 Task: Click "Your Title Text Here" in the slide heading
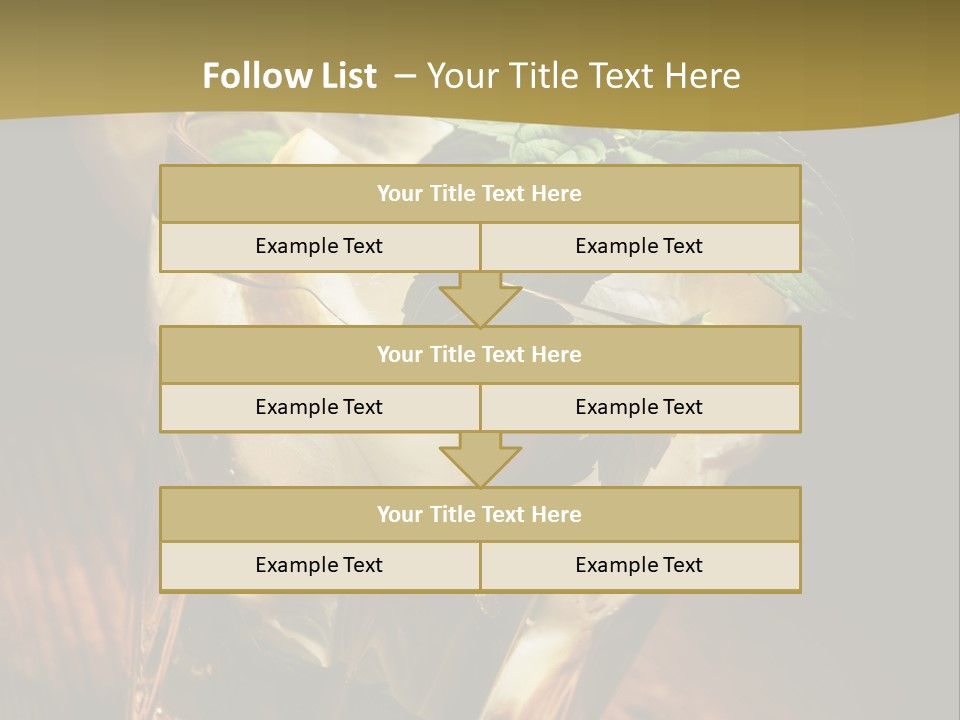[x=583, y=76]
